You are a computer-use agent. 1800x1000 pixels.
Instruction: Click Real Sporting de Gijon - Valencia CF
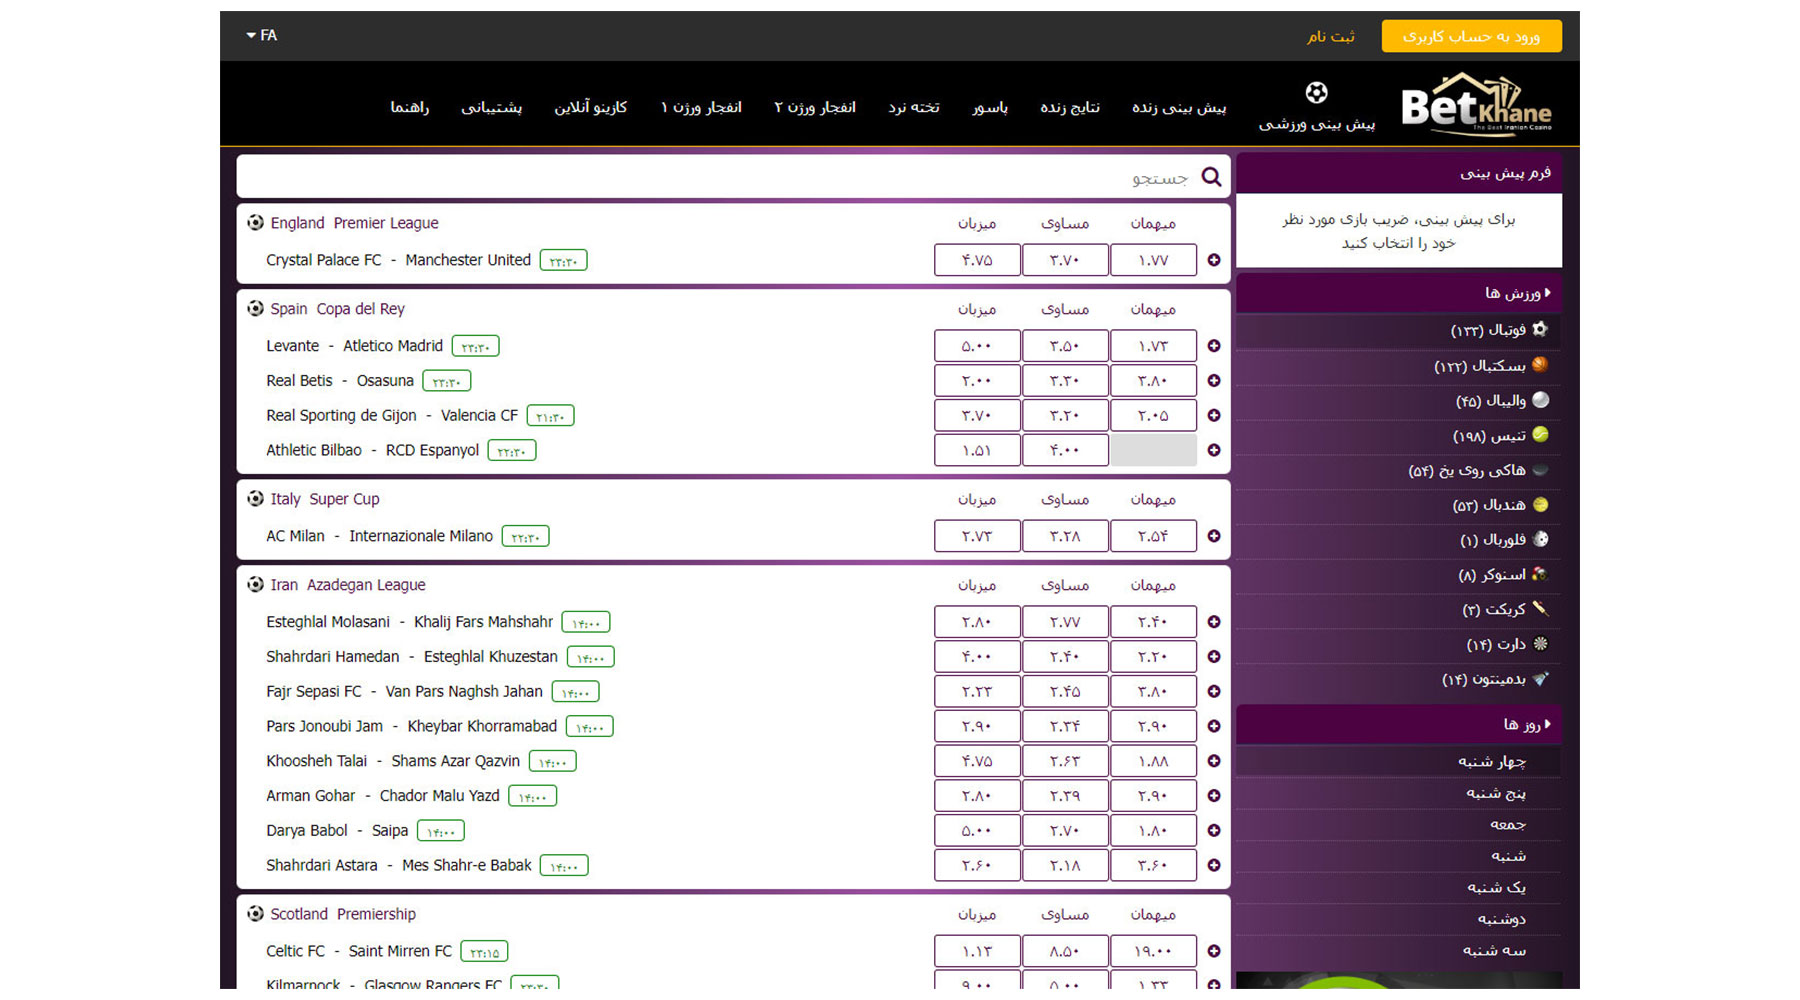point(392,415)
